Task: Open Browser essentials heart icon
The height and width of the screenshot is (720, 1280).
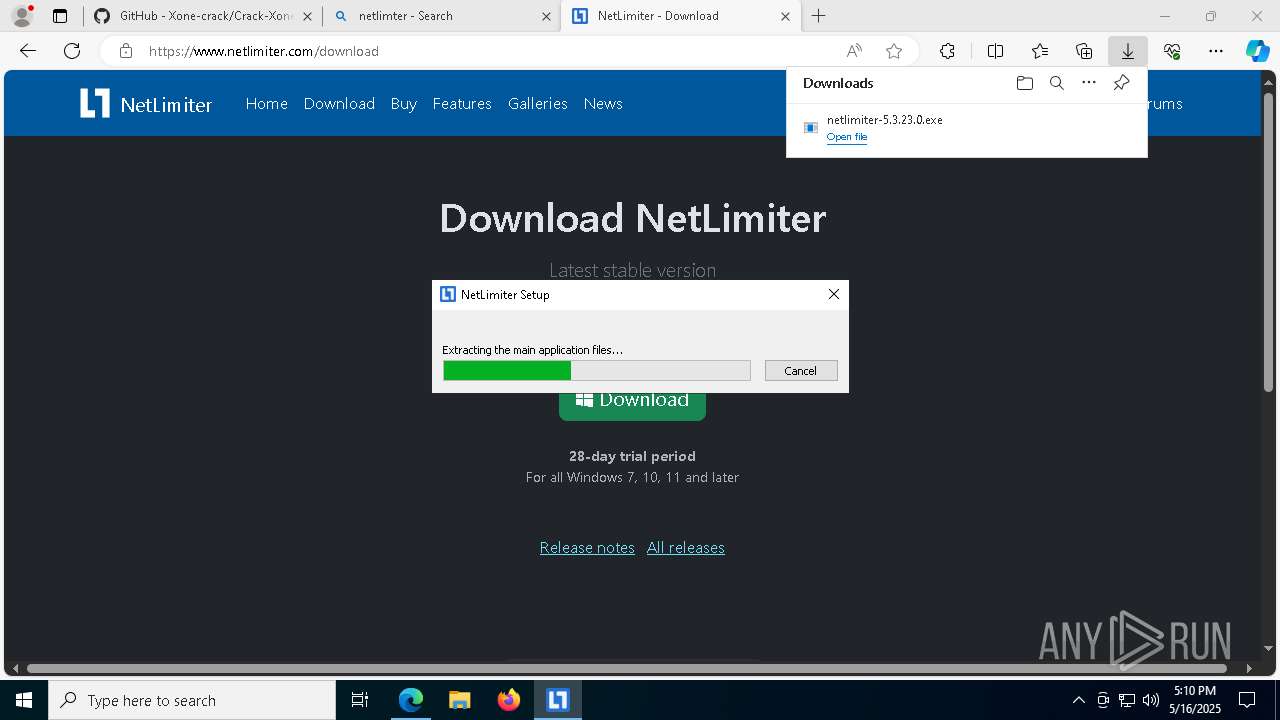Action: pyautogui.click(x=1172, y=51)
